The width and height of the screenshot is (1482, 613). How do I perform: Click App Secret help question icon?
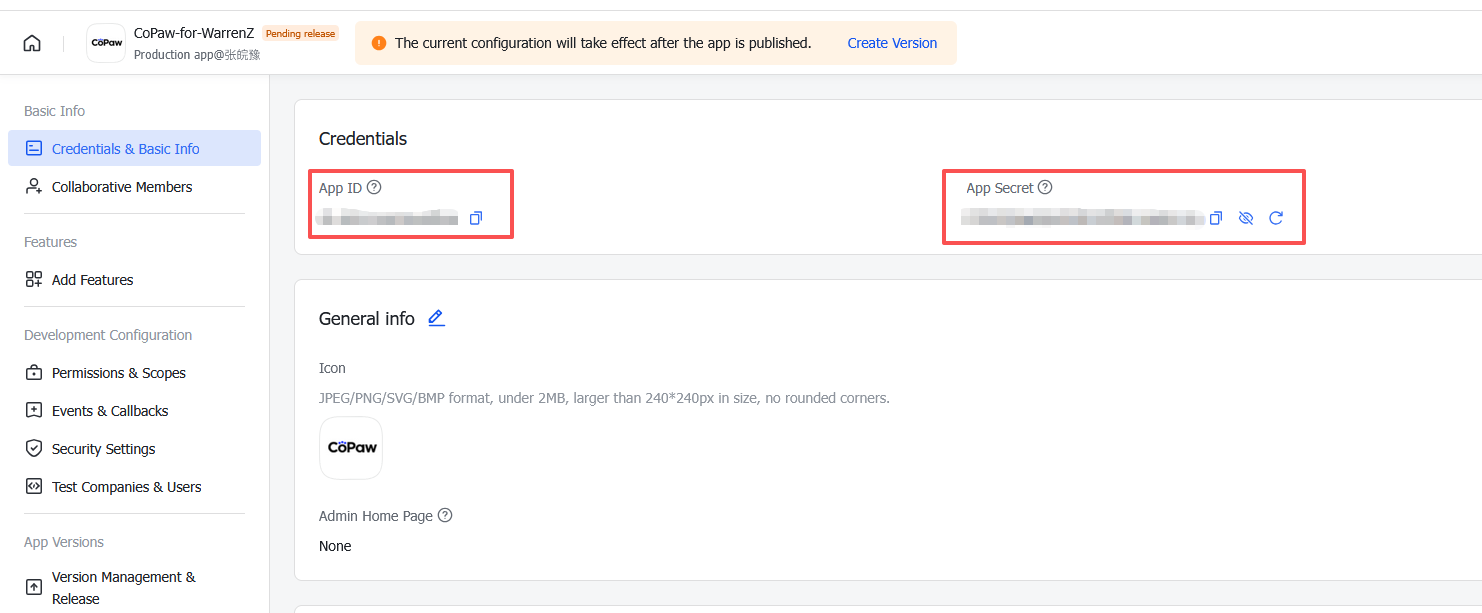pyautogui.click(x=1045, y=187)
